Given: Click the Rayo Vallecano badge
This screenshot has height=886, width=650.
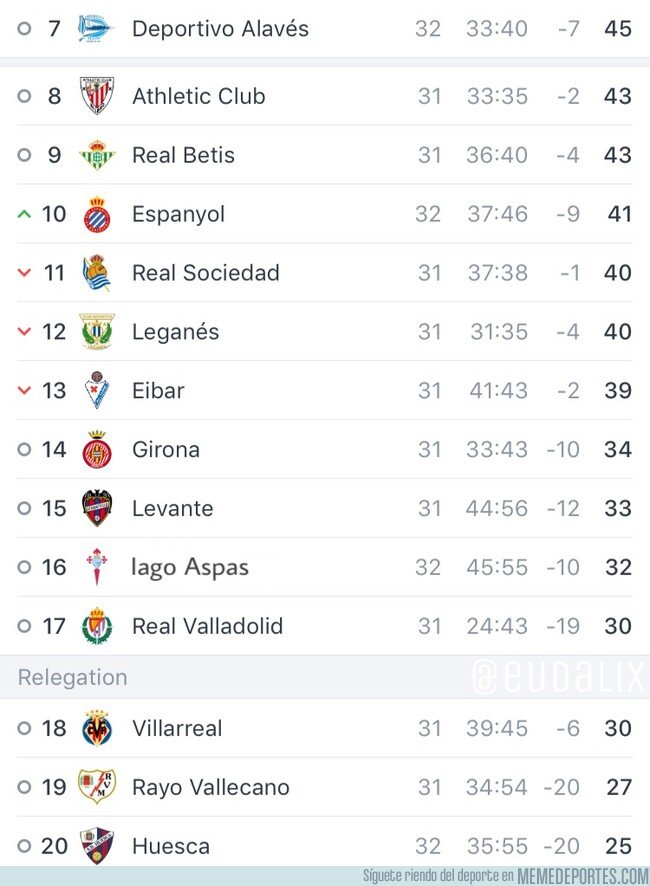Looking at the screenshot, I should point(97,787).
